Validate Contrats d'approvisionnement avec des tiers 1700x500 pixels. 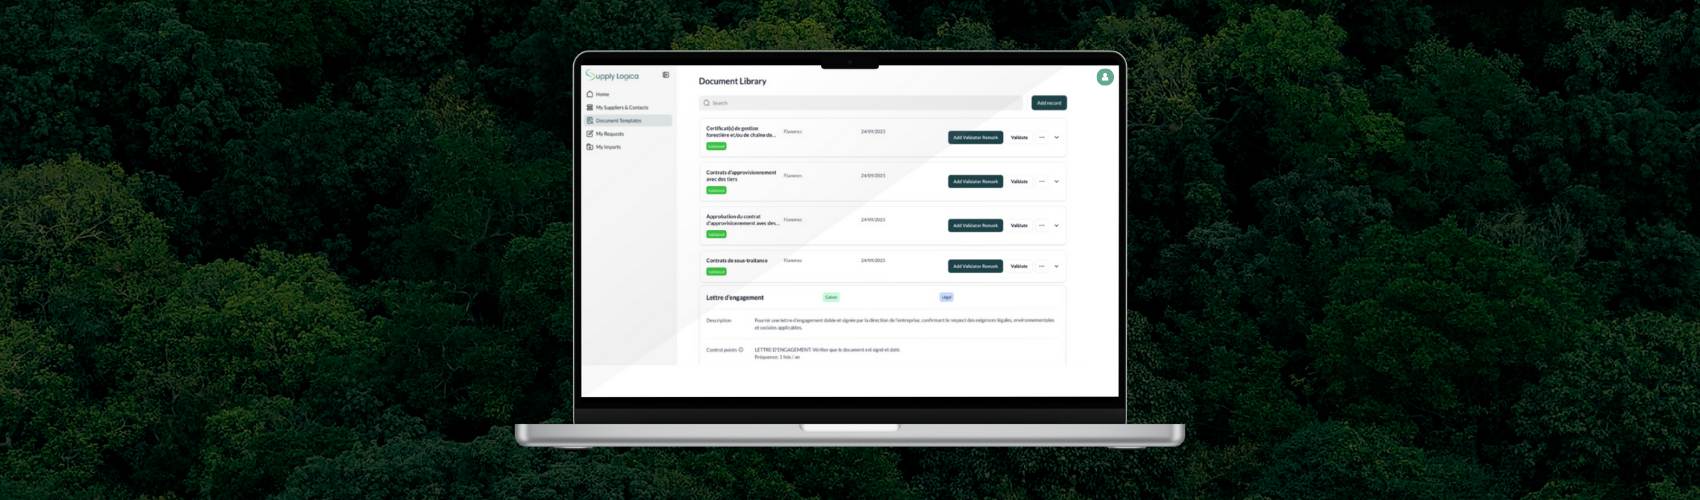point(1019,181)
